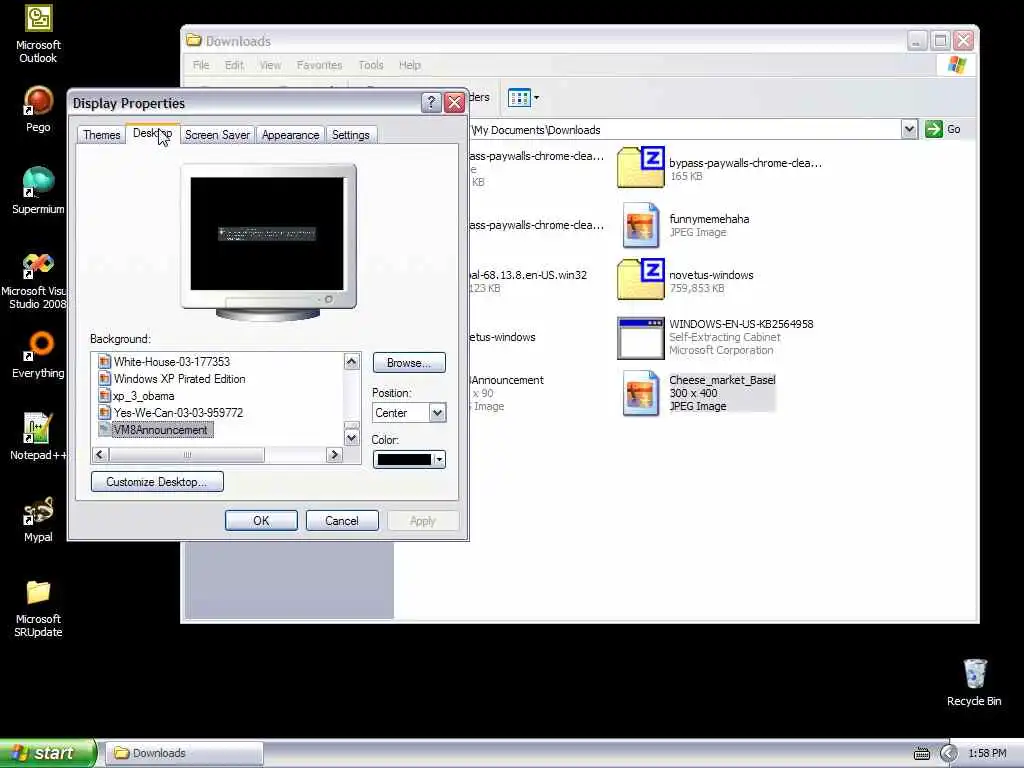Switch to the Settings tab
1024x768 pixels.
coord(351,135)
